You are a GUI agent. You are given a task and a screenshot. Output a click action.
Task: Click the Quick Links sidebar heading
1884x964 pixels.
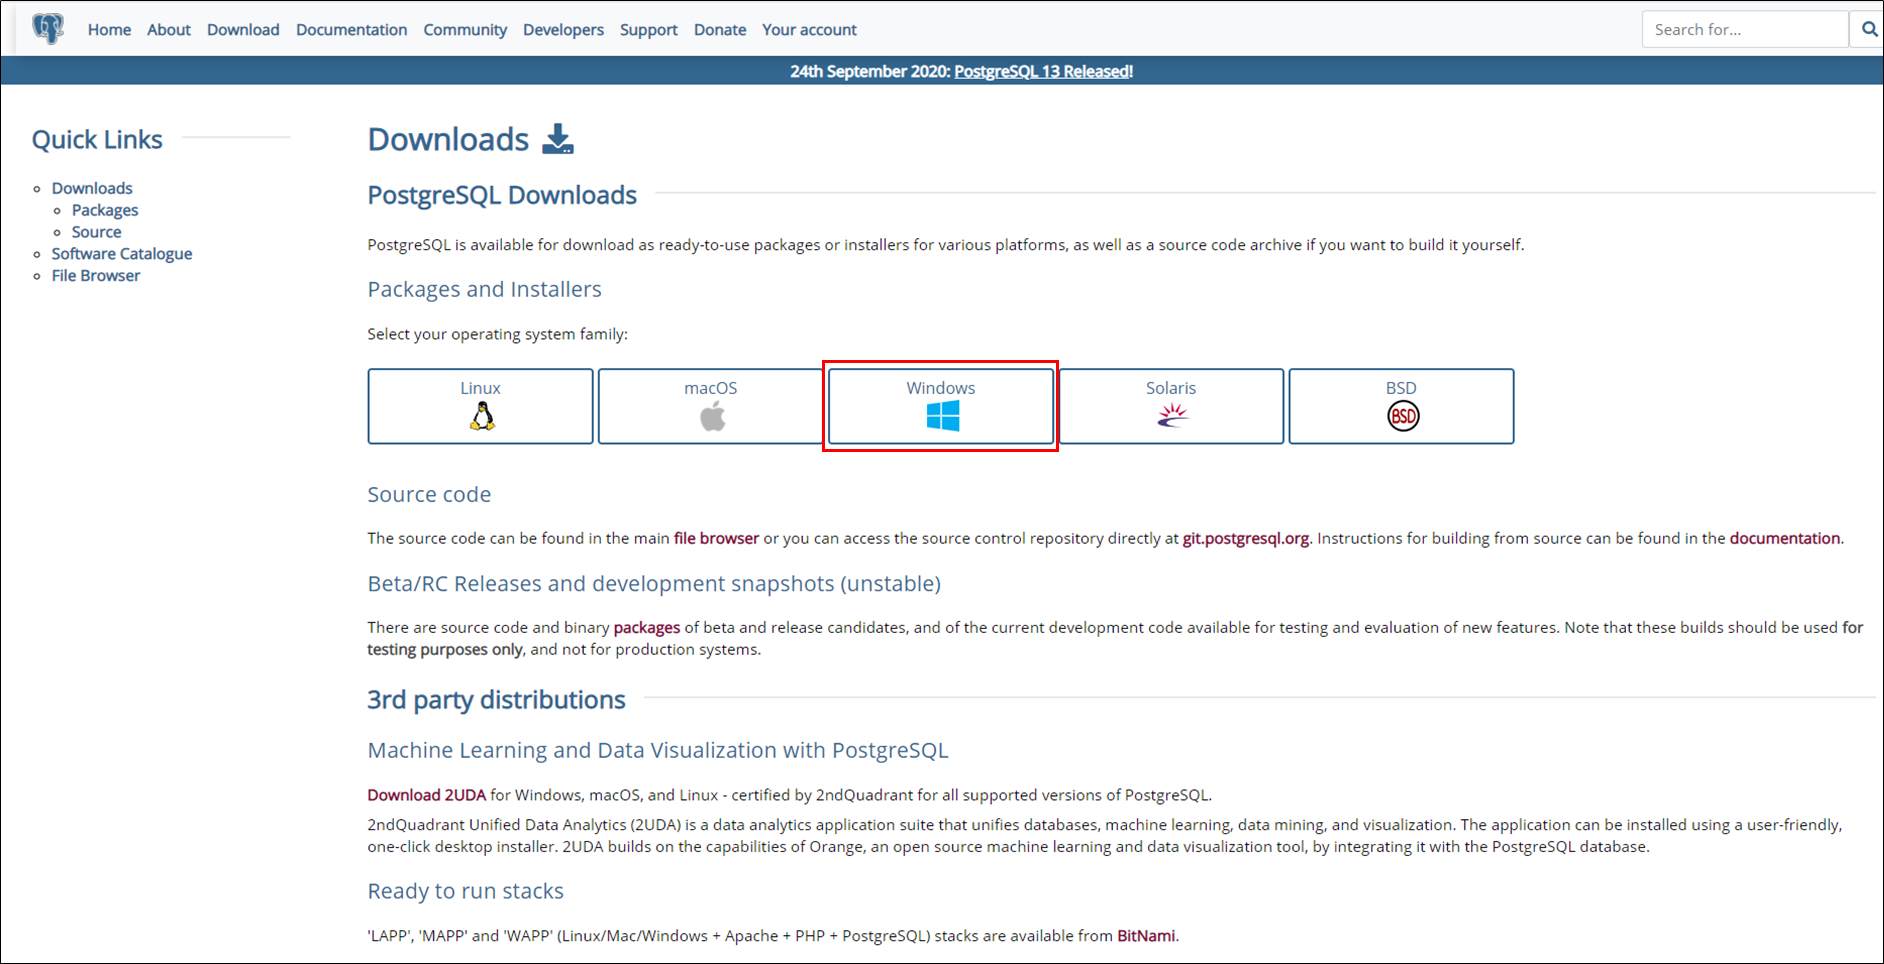pos(97,139)
